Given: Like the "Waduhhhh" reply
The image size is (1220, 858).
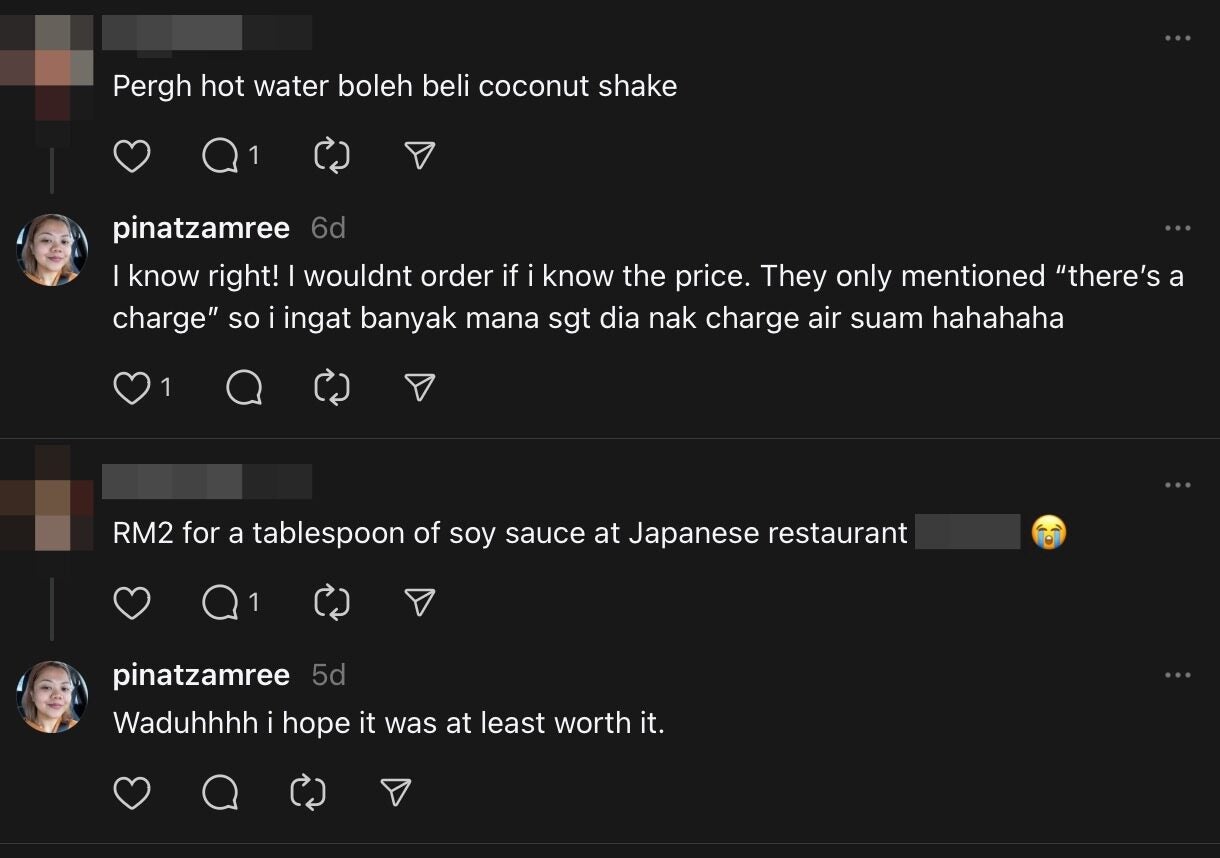Looking at the screenshot, I should [x=132, y=793].
